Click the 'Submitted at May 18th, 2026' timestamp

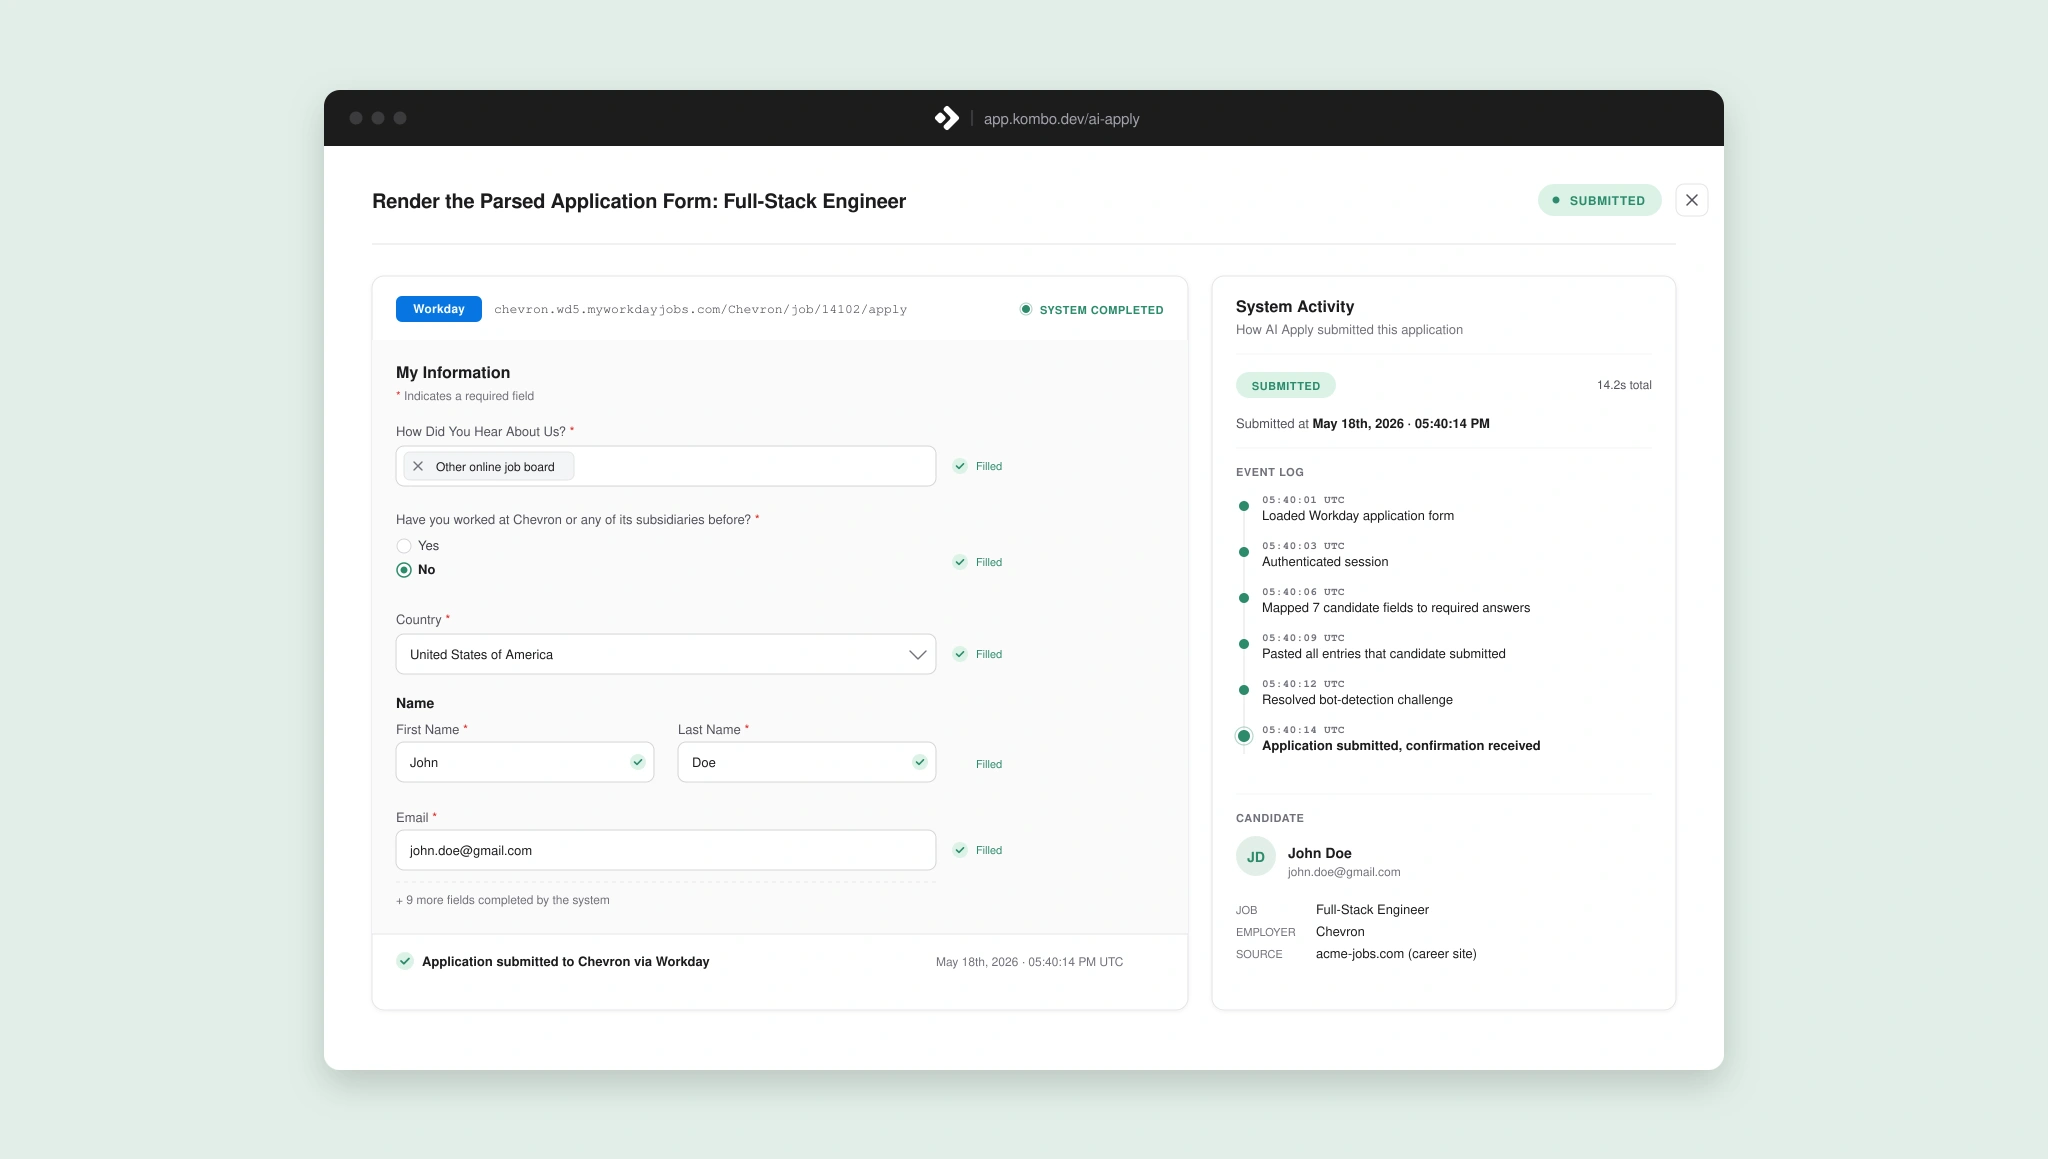tap(1362, 424)
